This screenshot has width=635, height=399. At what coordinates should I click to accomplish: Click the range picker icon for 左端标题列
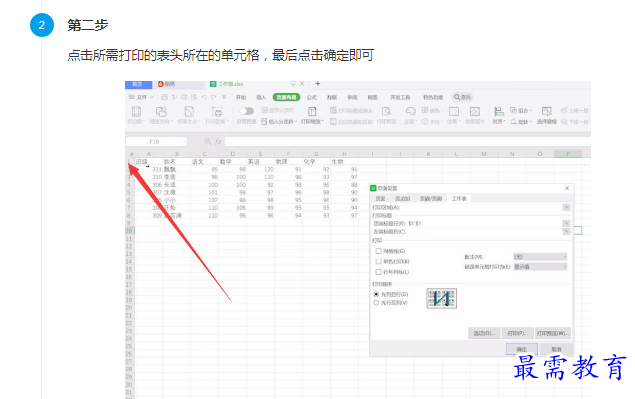(566, 231)
